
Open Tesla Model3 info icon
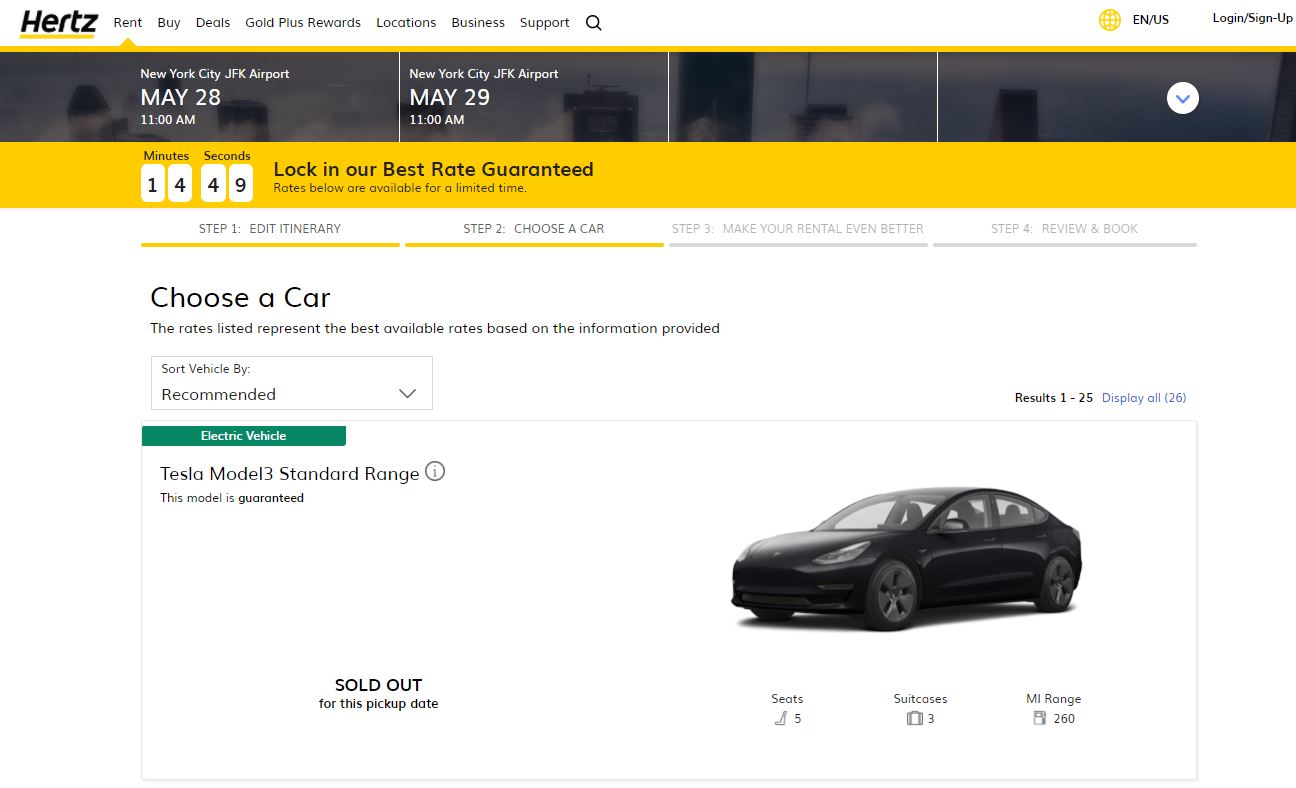click(x=435, y=471)
